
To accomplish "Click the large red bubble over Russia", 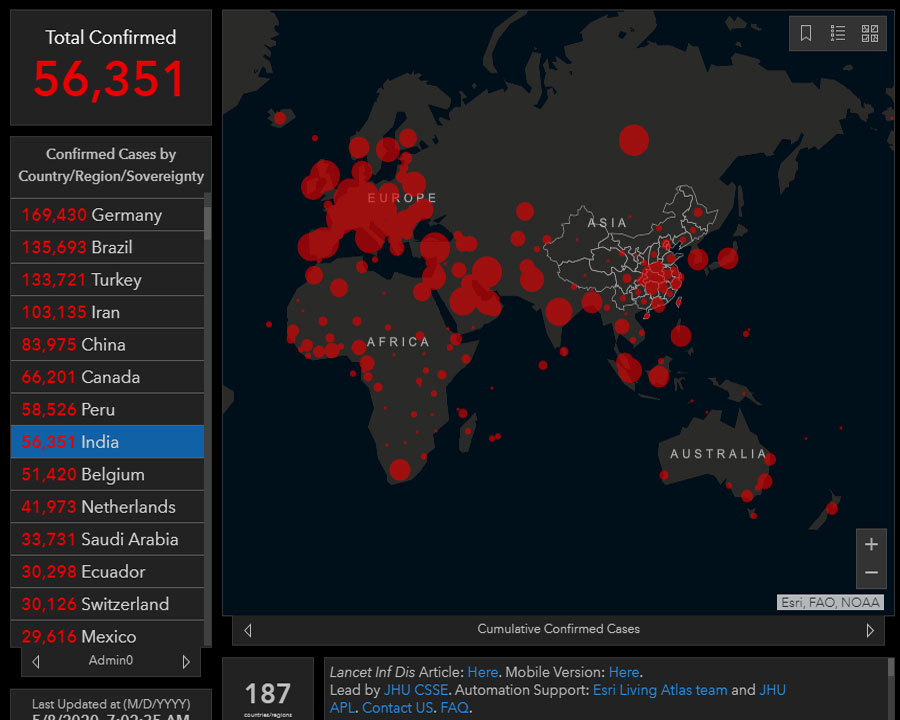I will click(634, 140).
